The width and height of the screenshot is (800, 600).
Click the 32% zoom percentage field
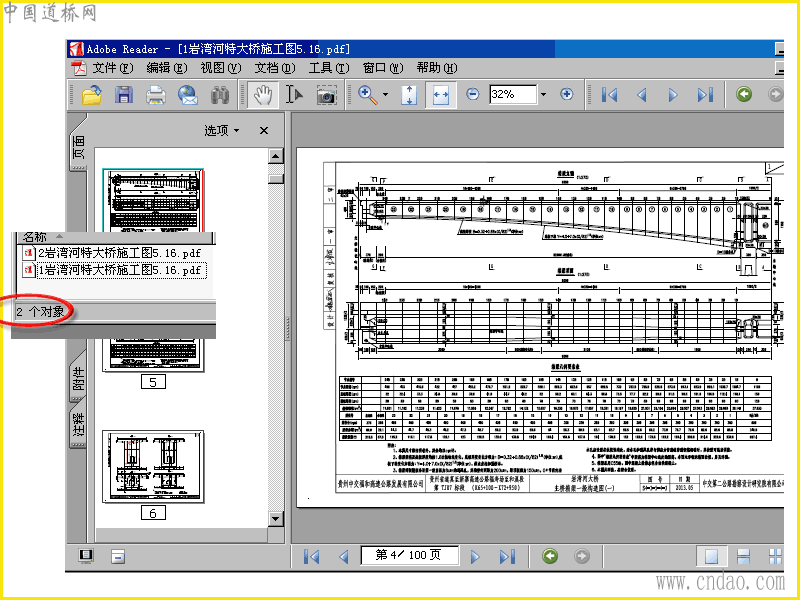tap(513, 94)
